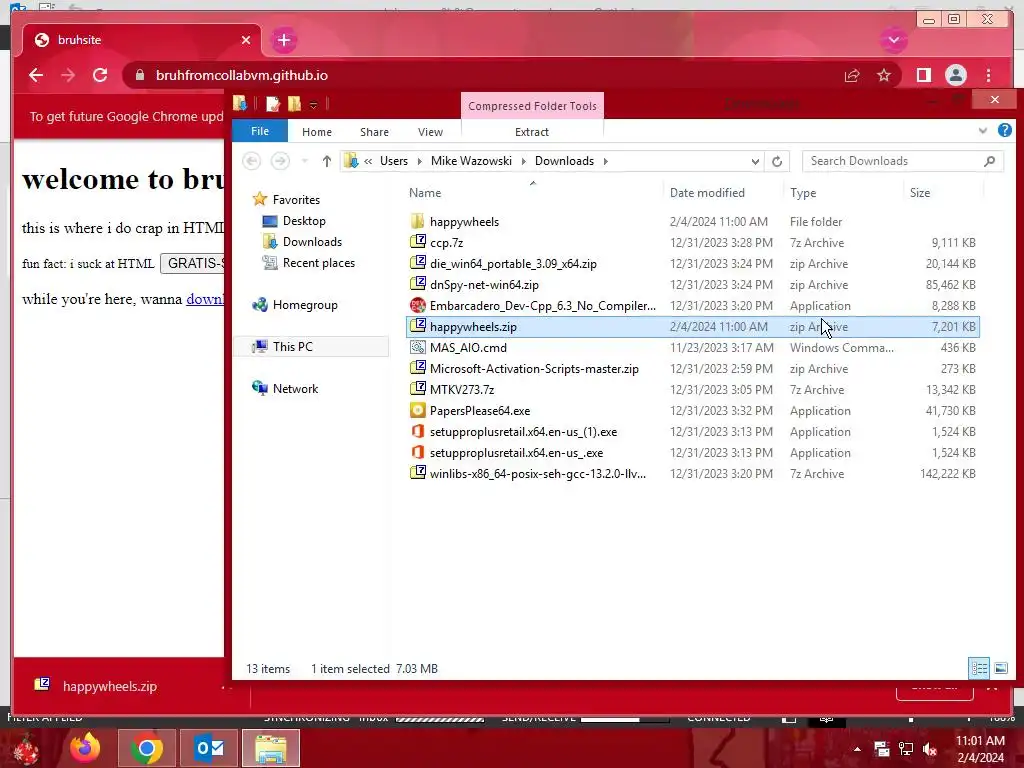Click Mike Wazowski in the breadcrumb
Screen dimensions: 1024x768
click(x=471, y=161)
